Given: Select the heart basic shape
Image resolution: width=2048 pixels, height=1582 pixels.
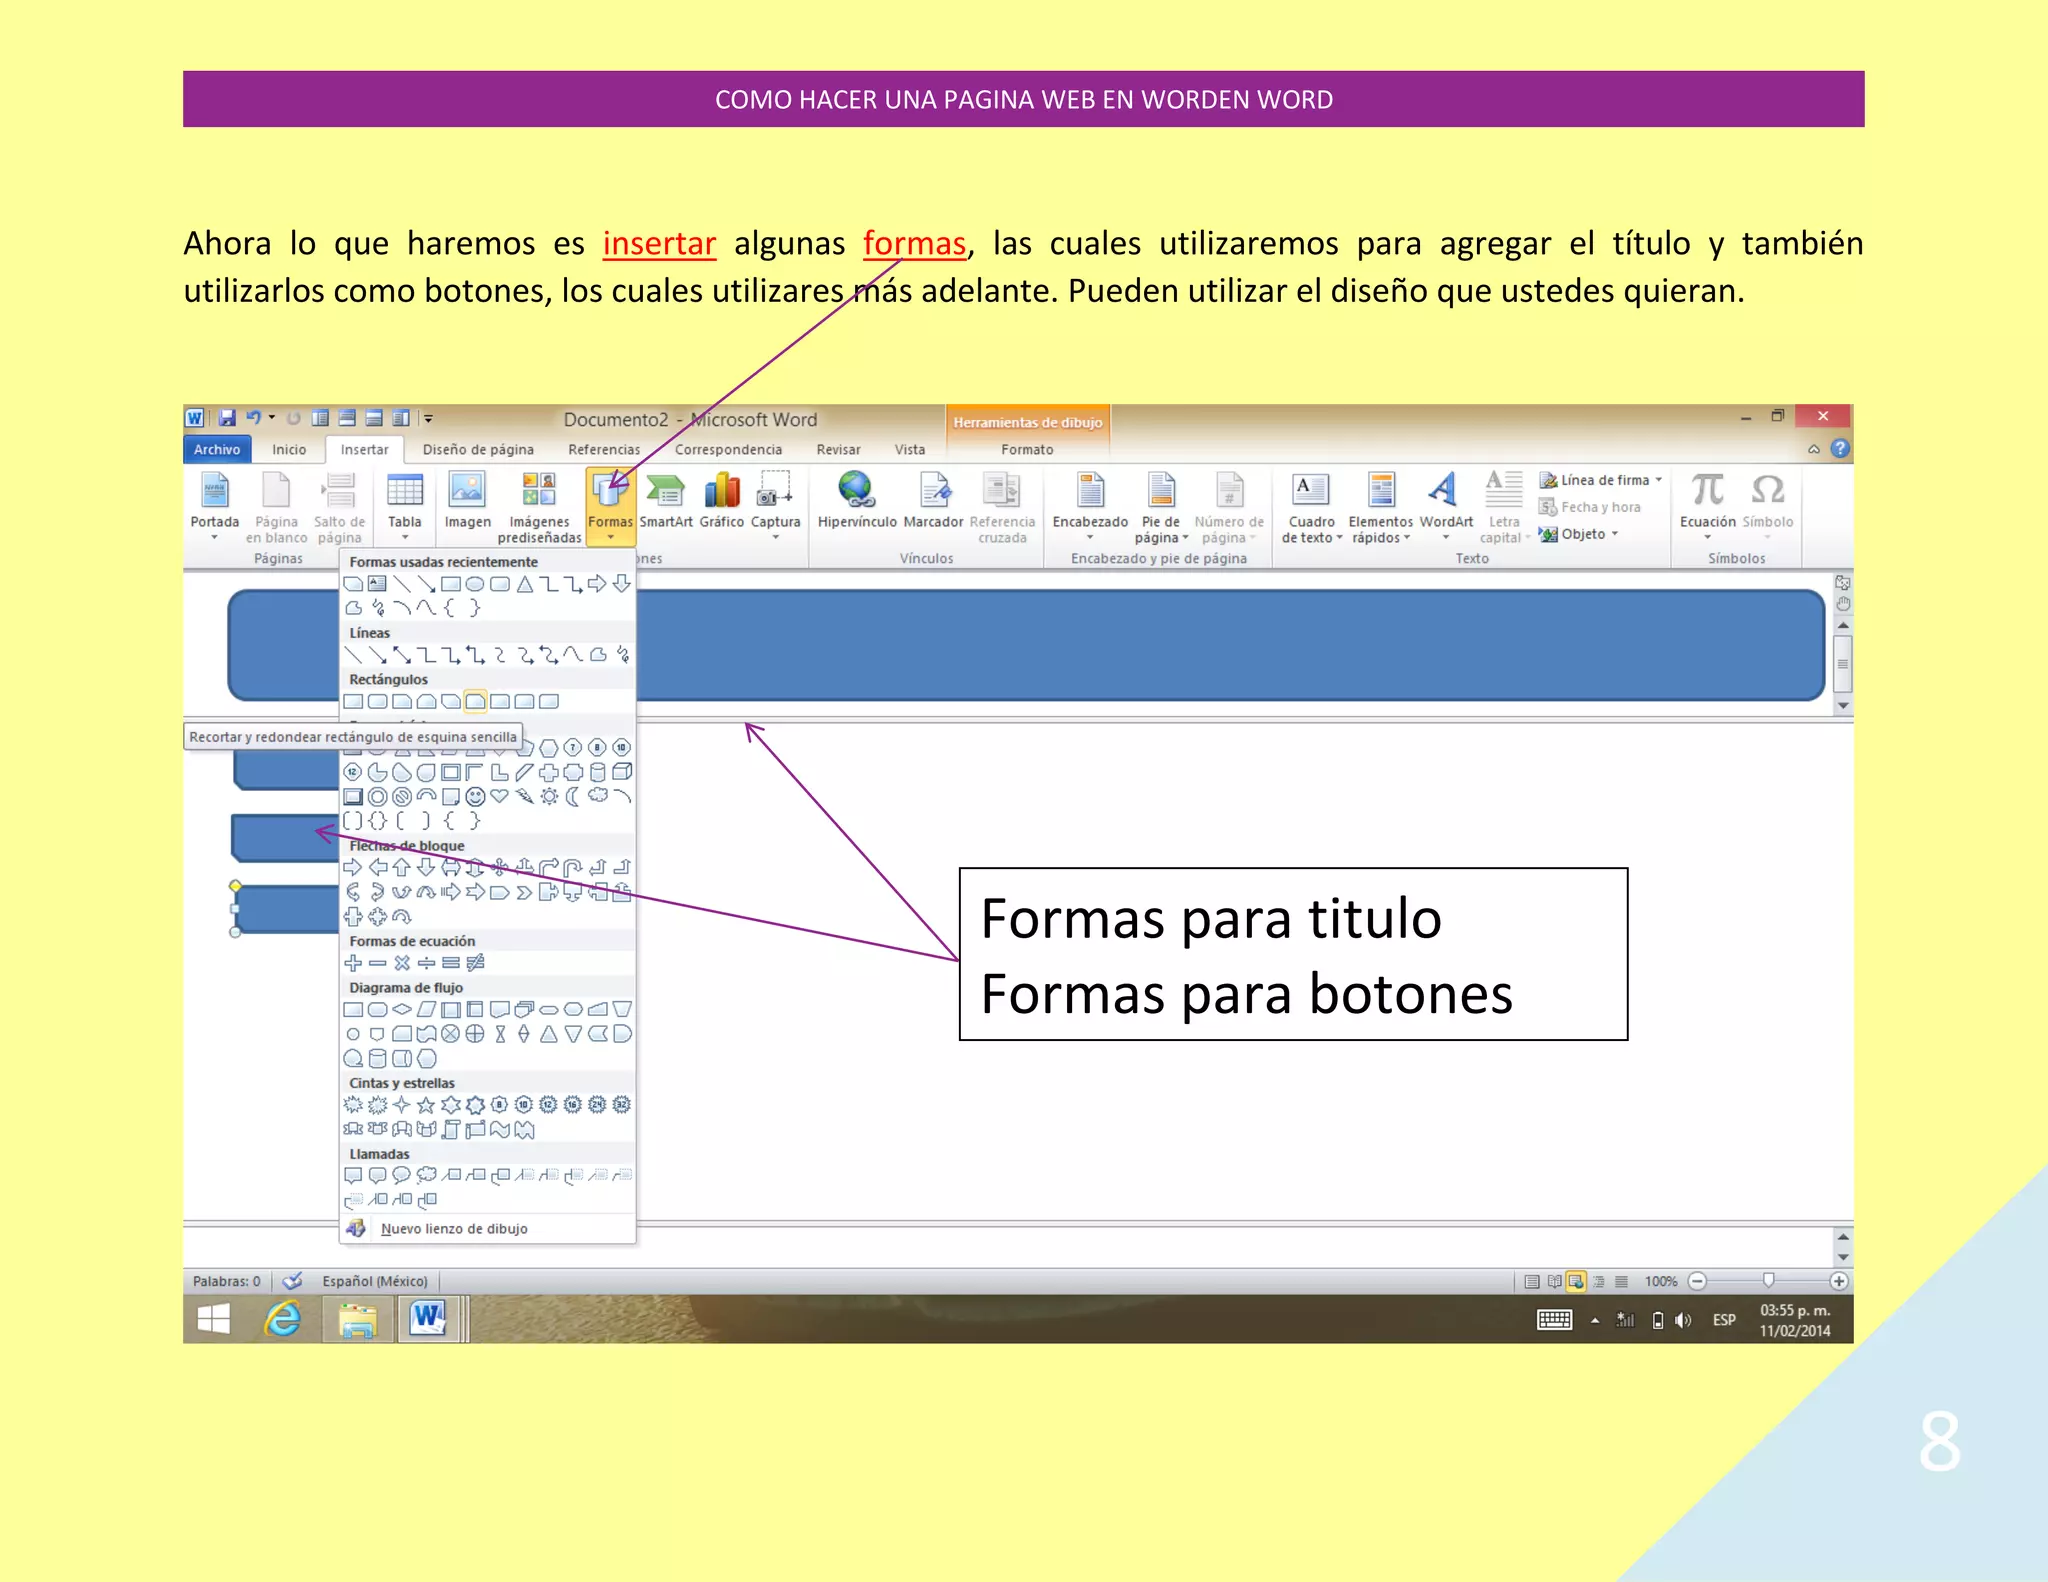Looking at the screenshot, I should [499, 796].
